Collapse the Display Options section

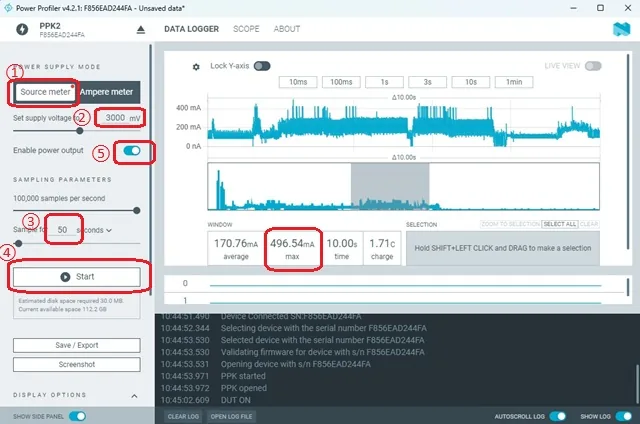(134, 396)
